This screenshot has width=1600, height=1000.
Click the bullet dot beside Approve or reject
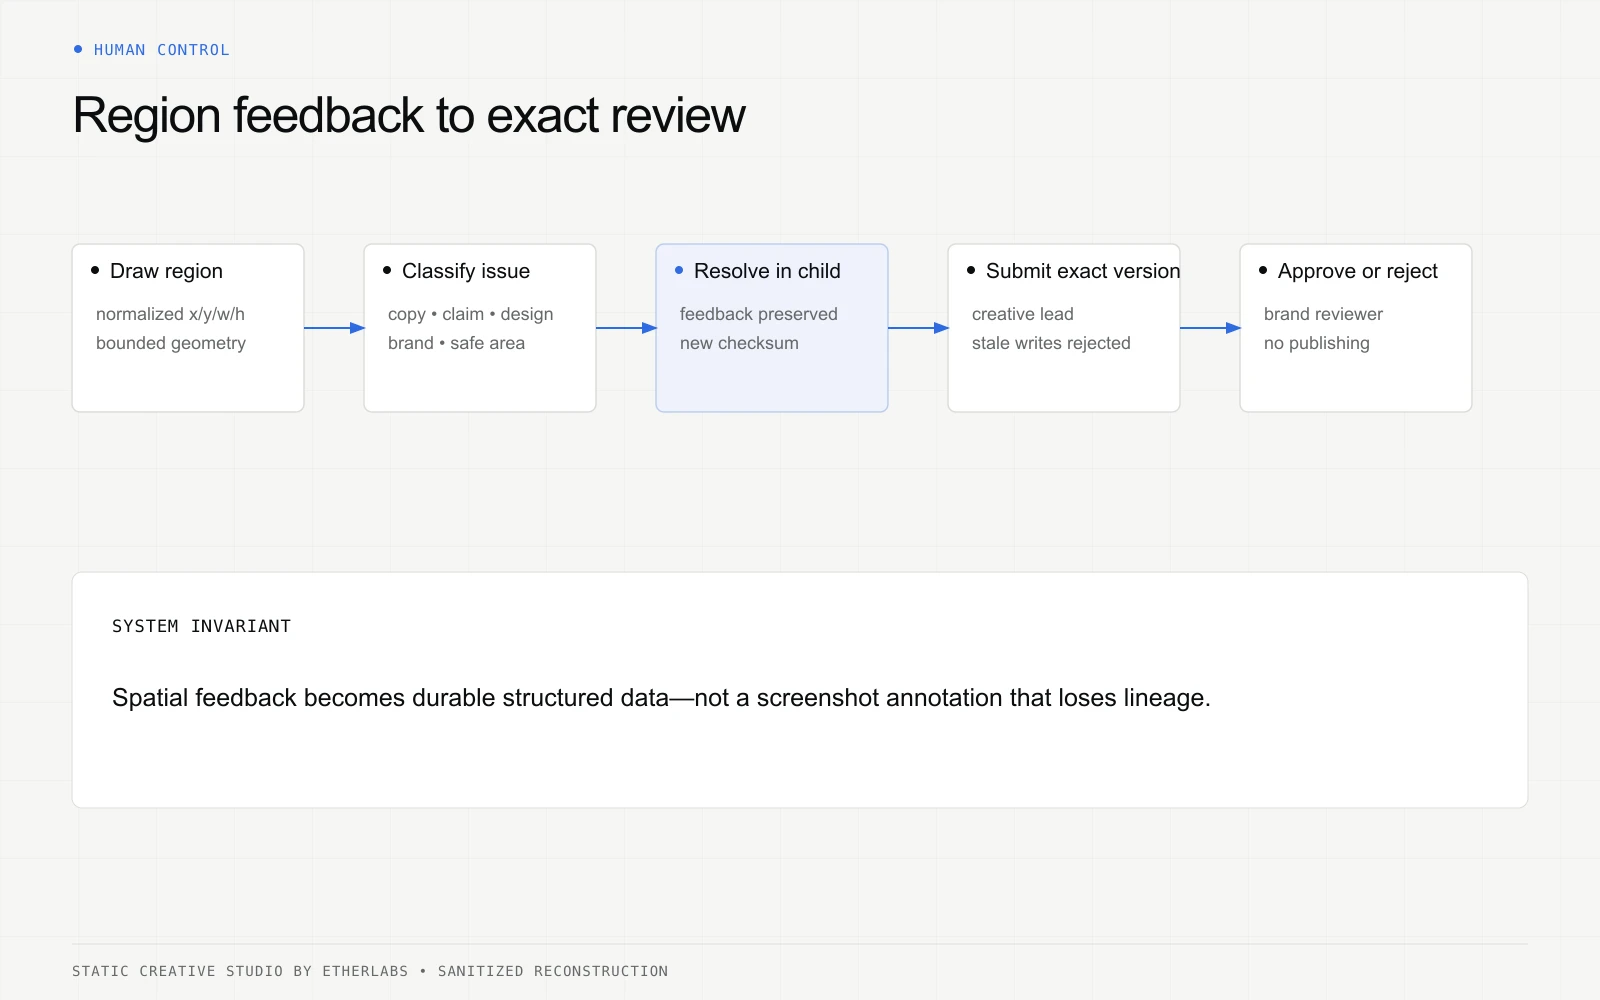click(x=1263, y=270)
